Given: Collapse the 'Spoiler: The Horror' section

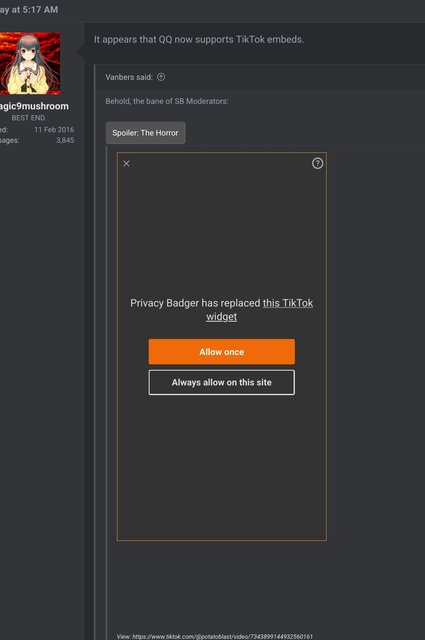Looking at the screenshot, I should coord(145,133).
